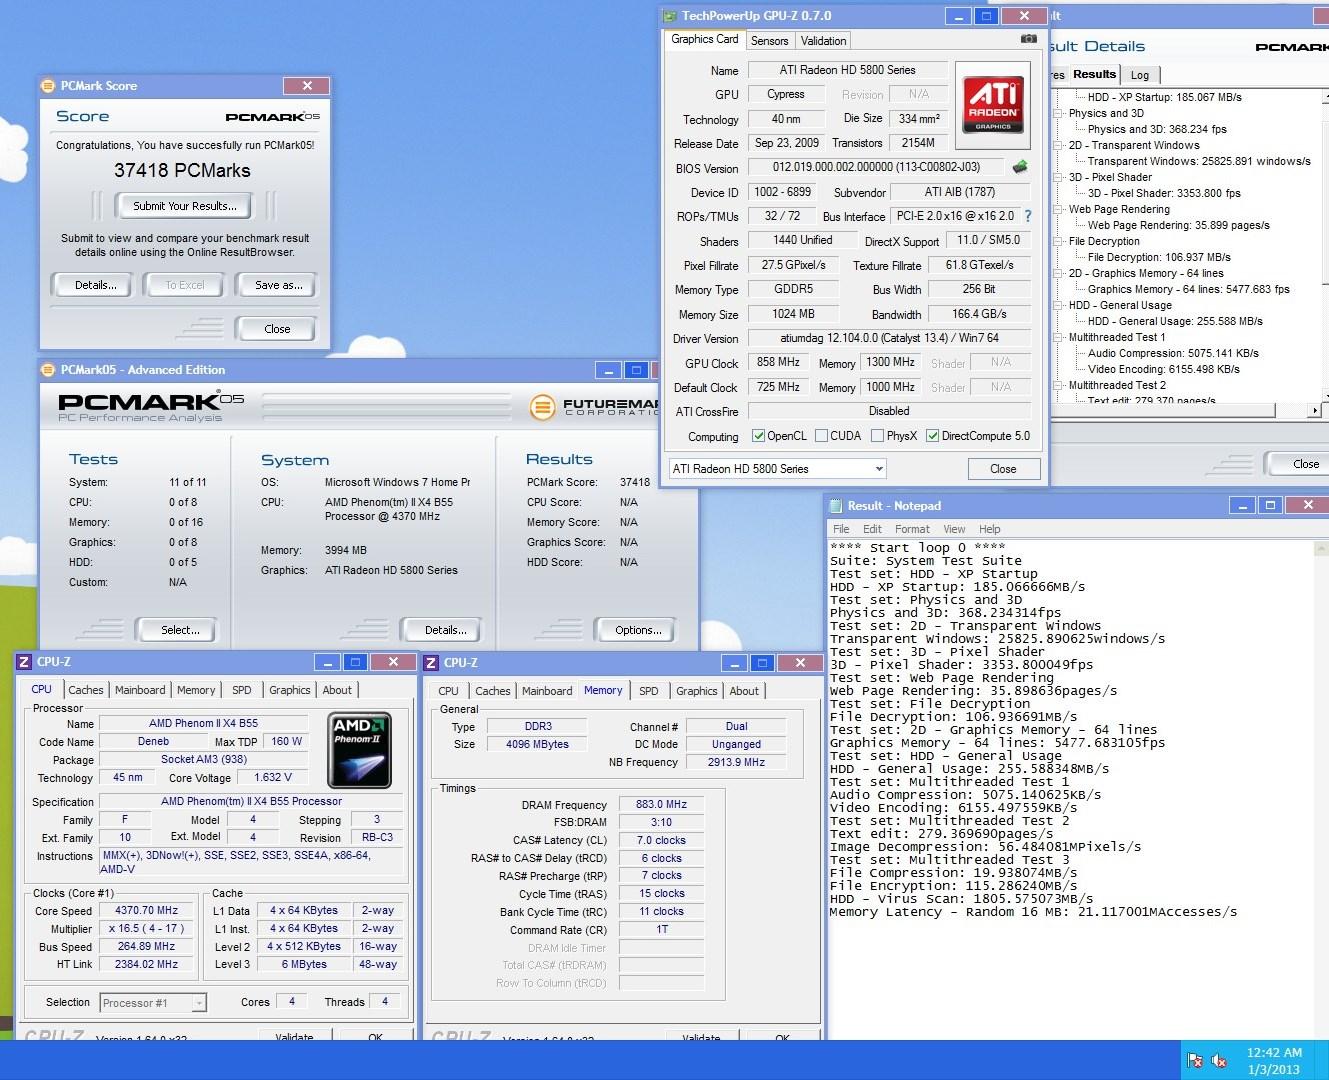Open the Processor #1 selection dropdown
Image resolution: width=1329 pixels, height=1080 pixels.
pyautogui.click(x=153, y=1002)
